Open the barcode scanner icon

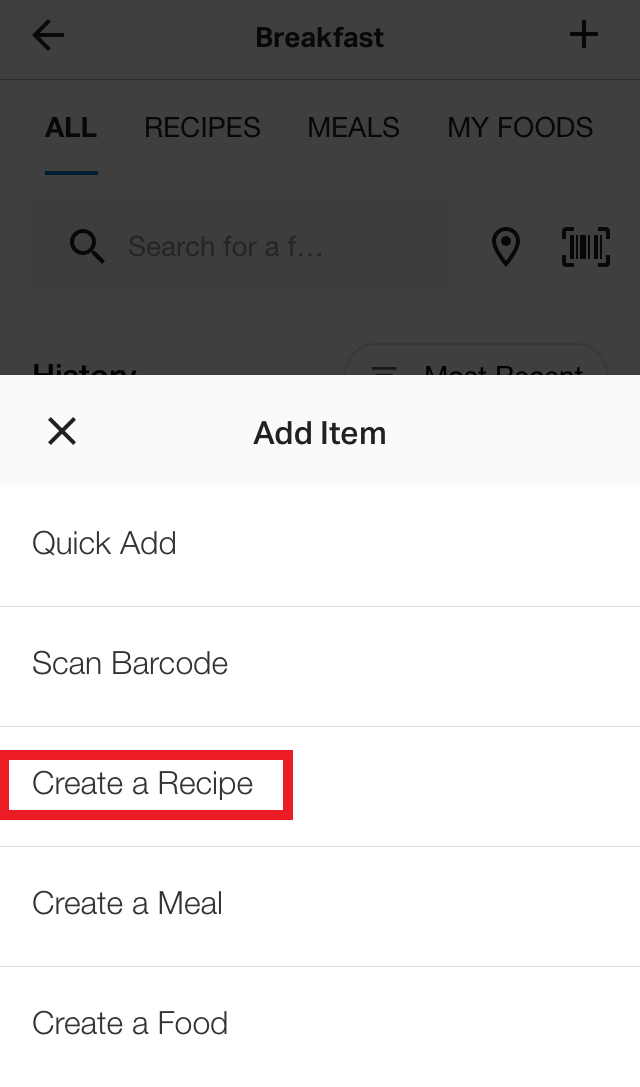pyautogui.click(x=586, y=247)
